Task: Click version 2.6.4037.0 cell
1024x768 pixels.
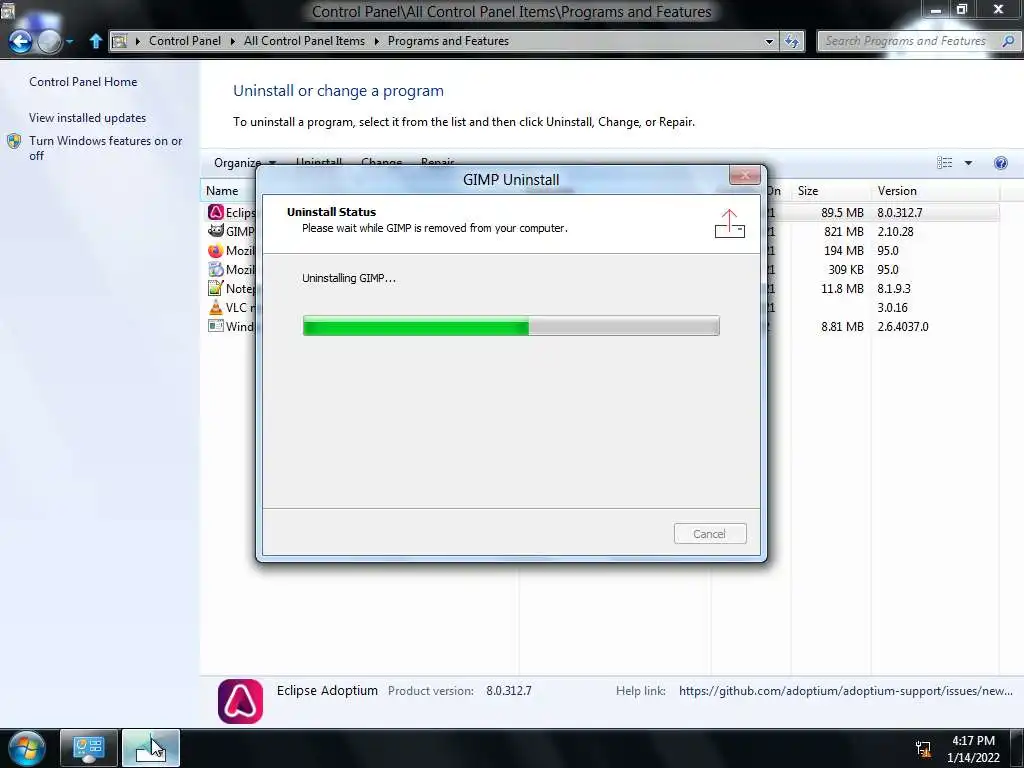Action: point(903,327)
